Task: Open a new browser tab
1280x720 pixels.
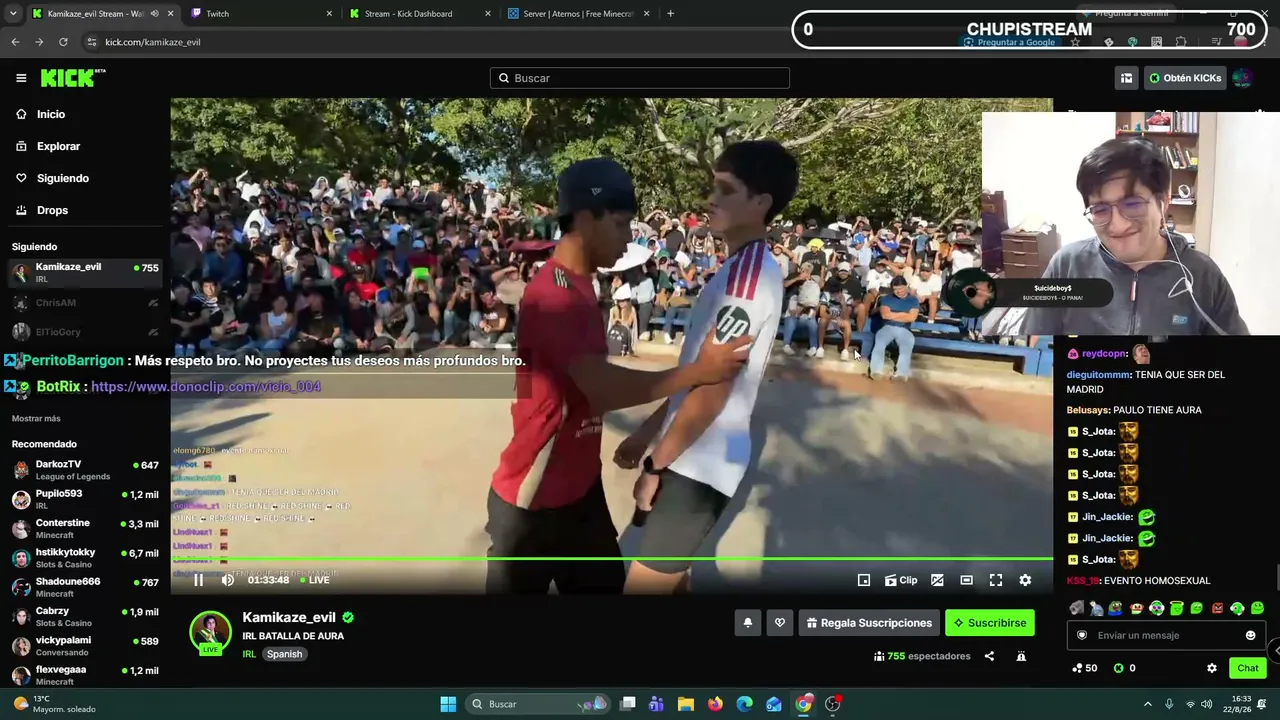Action: [x=670, y=14]
